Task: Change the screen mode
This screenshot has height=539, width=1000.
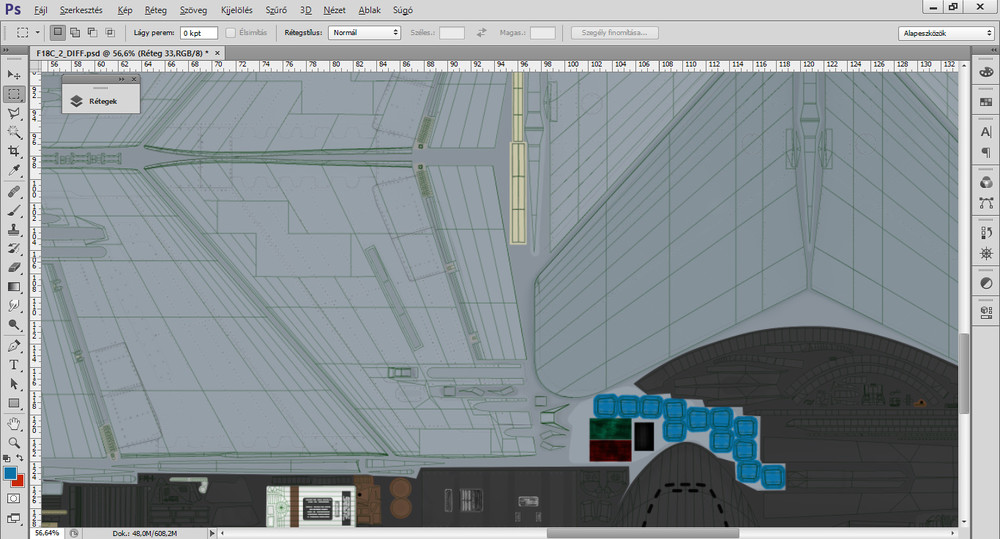Action: click(14, 518)
